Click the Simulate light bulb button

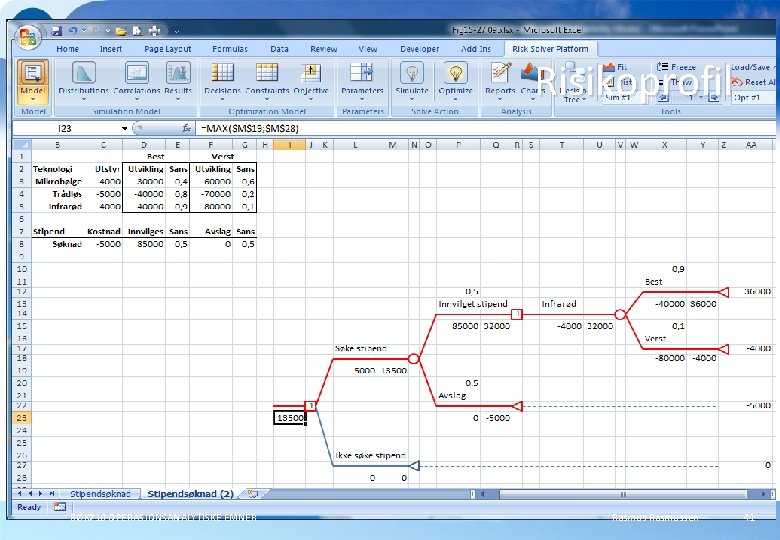pyautogui.click(x=412, y=80)
